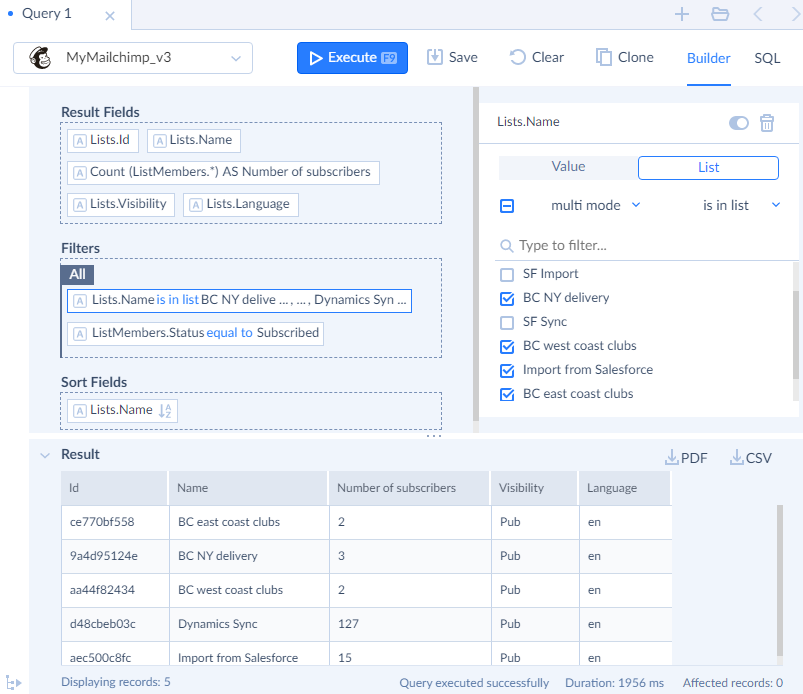
Task: Open a new query tab with the plus icon
Action: (682, 15)
